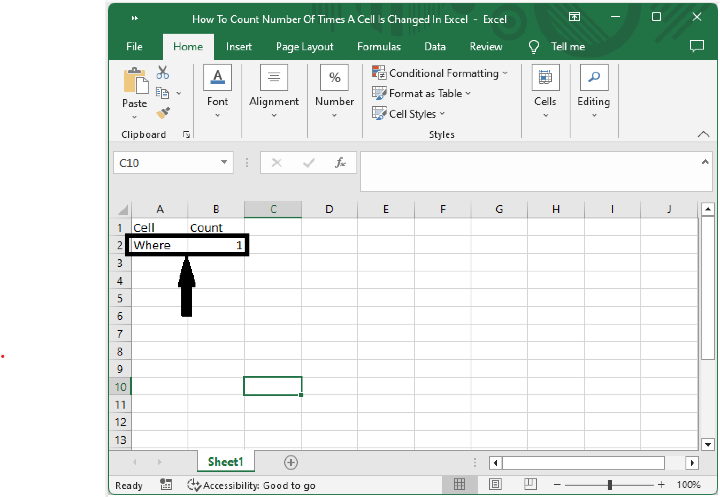Switch to the Page Layout tab
Screen dimensions: 720x497
[304, 46]
